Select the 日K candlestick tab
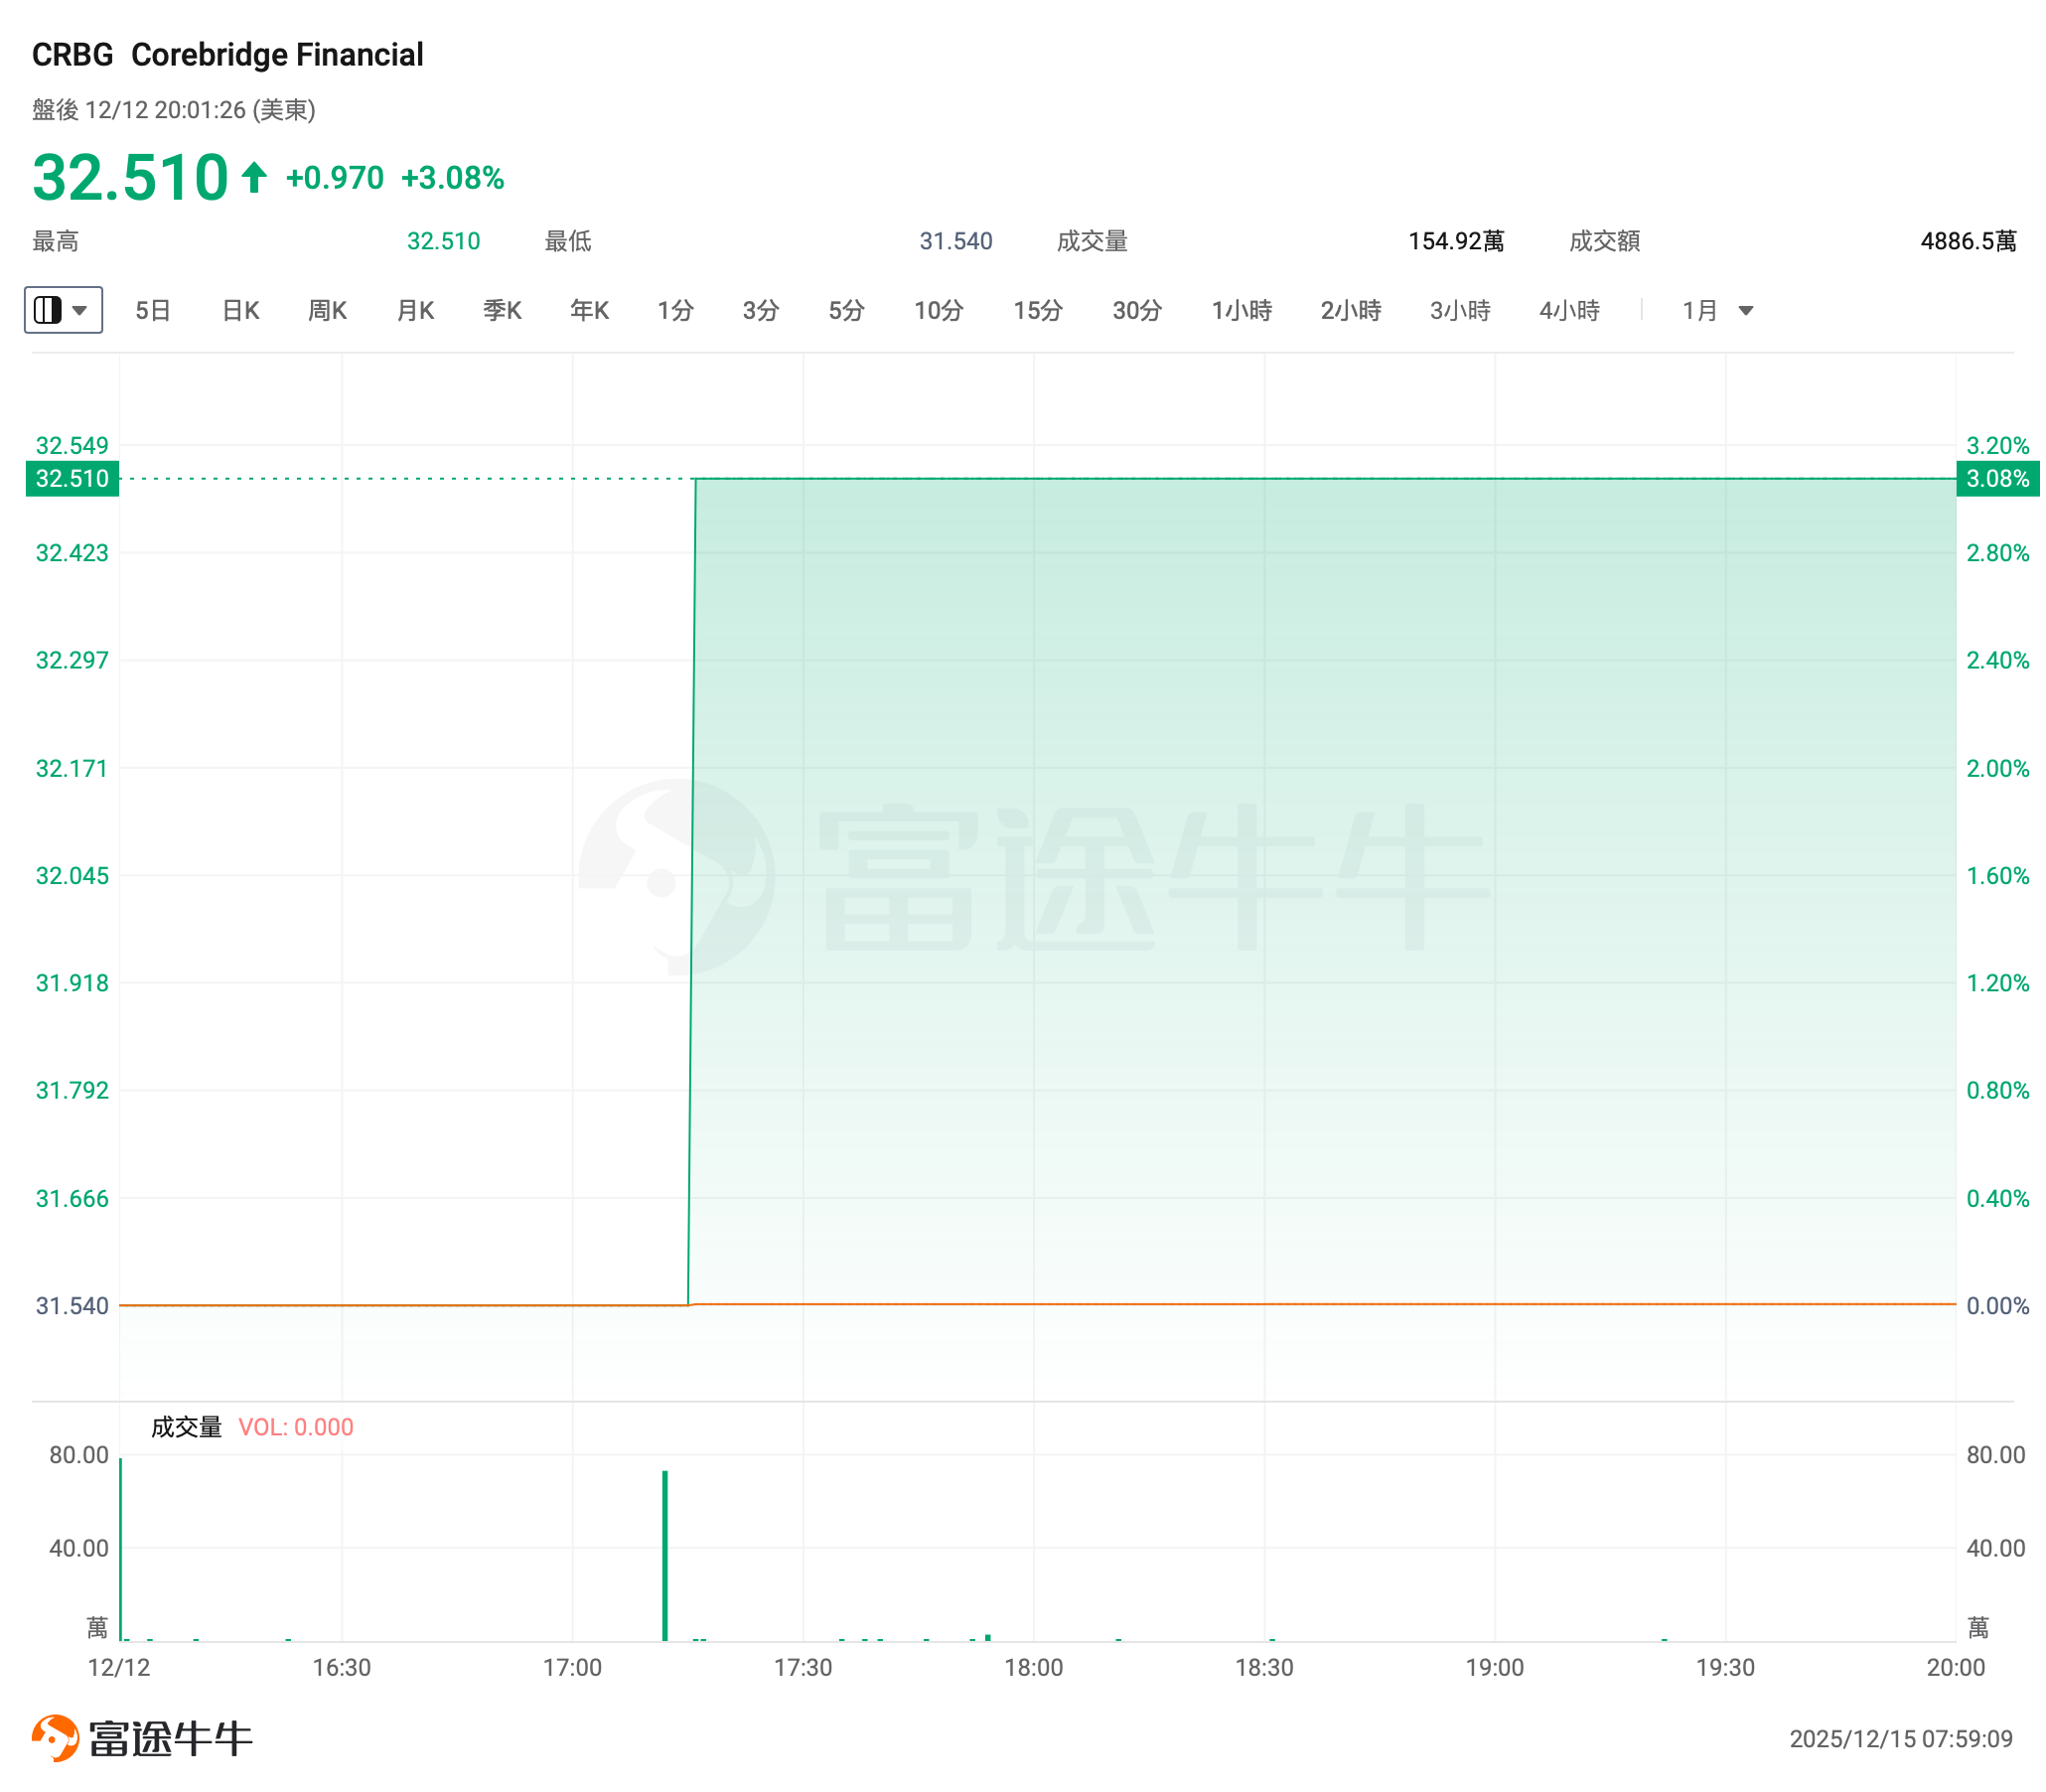The image size is (2046, 1792). (x=240, y=310)
